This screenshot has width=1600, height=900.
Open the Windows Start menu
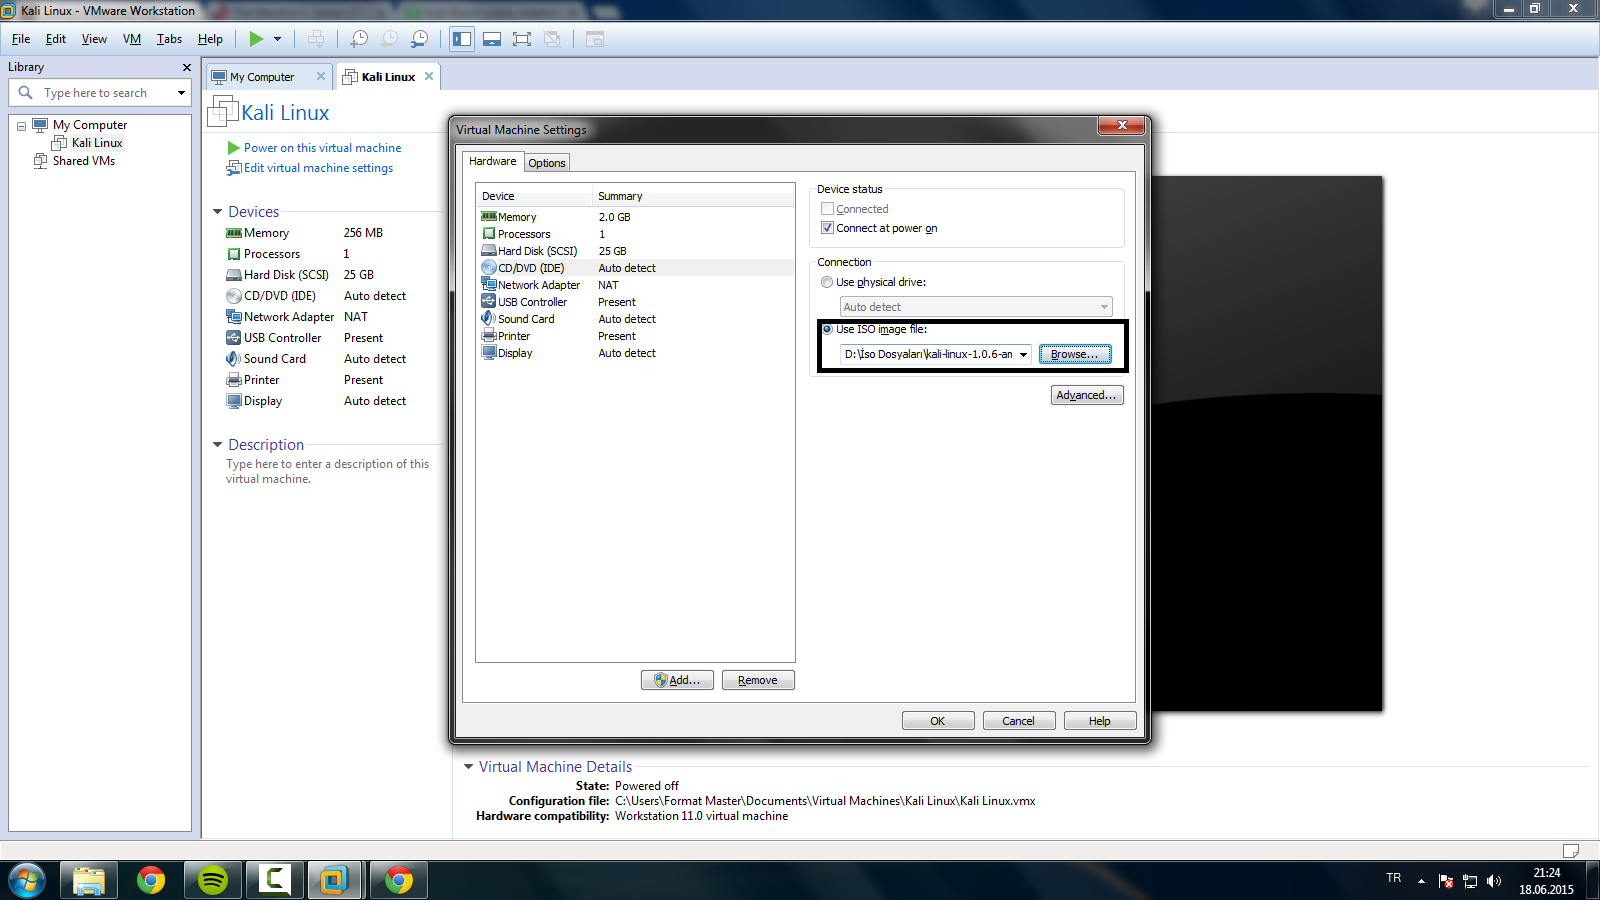tap(27, 881)
